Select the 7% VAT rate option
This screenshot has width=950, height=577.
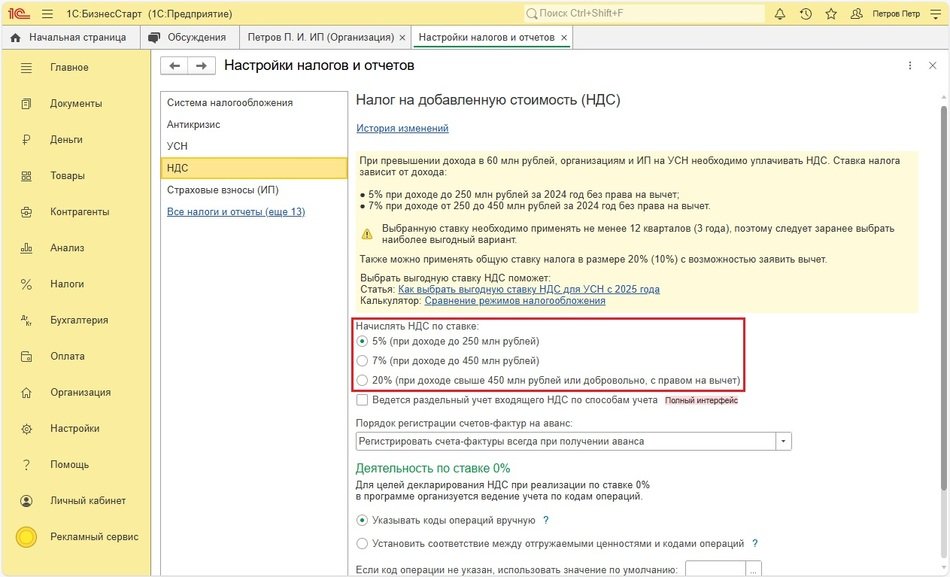coord(362,361)
